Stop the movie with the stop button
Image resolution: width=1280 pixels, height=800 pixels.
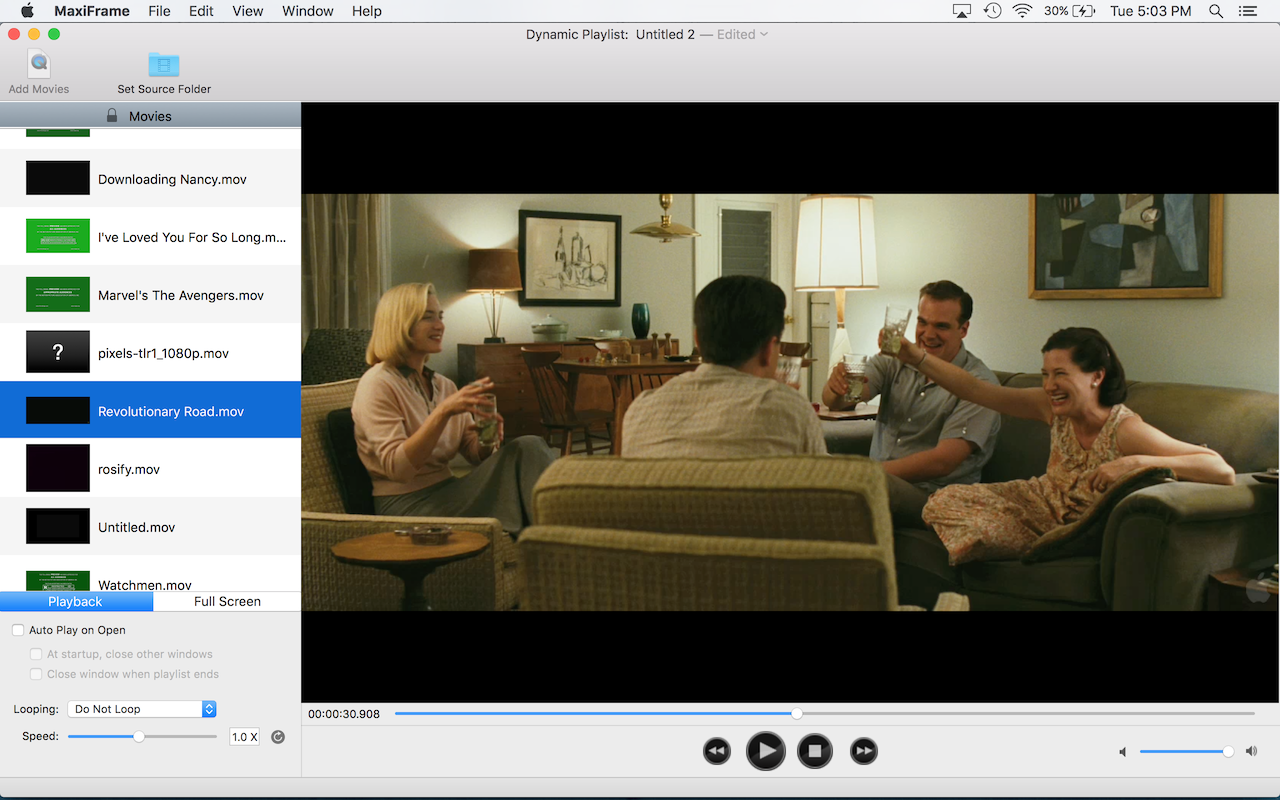(815, 751)
